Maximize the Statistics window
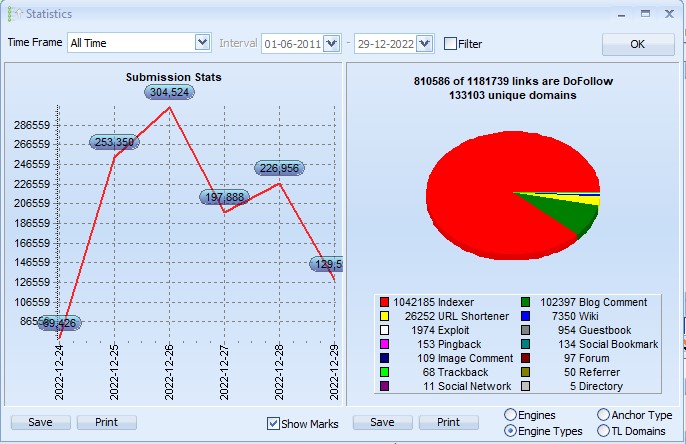The image size is (686, 444). click(x=645, y=14)
